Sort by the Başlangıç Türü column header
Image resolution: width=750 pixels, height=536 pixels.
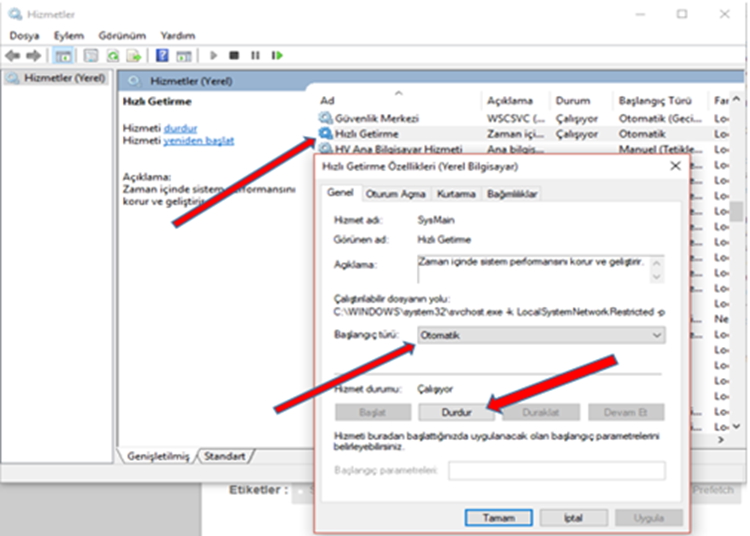pyautogui.click(x=660, y=100)
